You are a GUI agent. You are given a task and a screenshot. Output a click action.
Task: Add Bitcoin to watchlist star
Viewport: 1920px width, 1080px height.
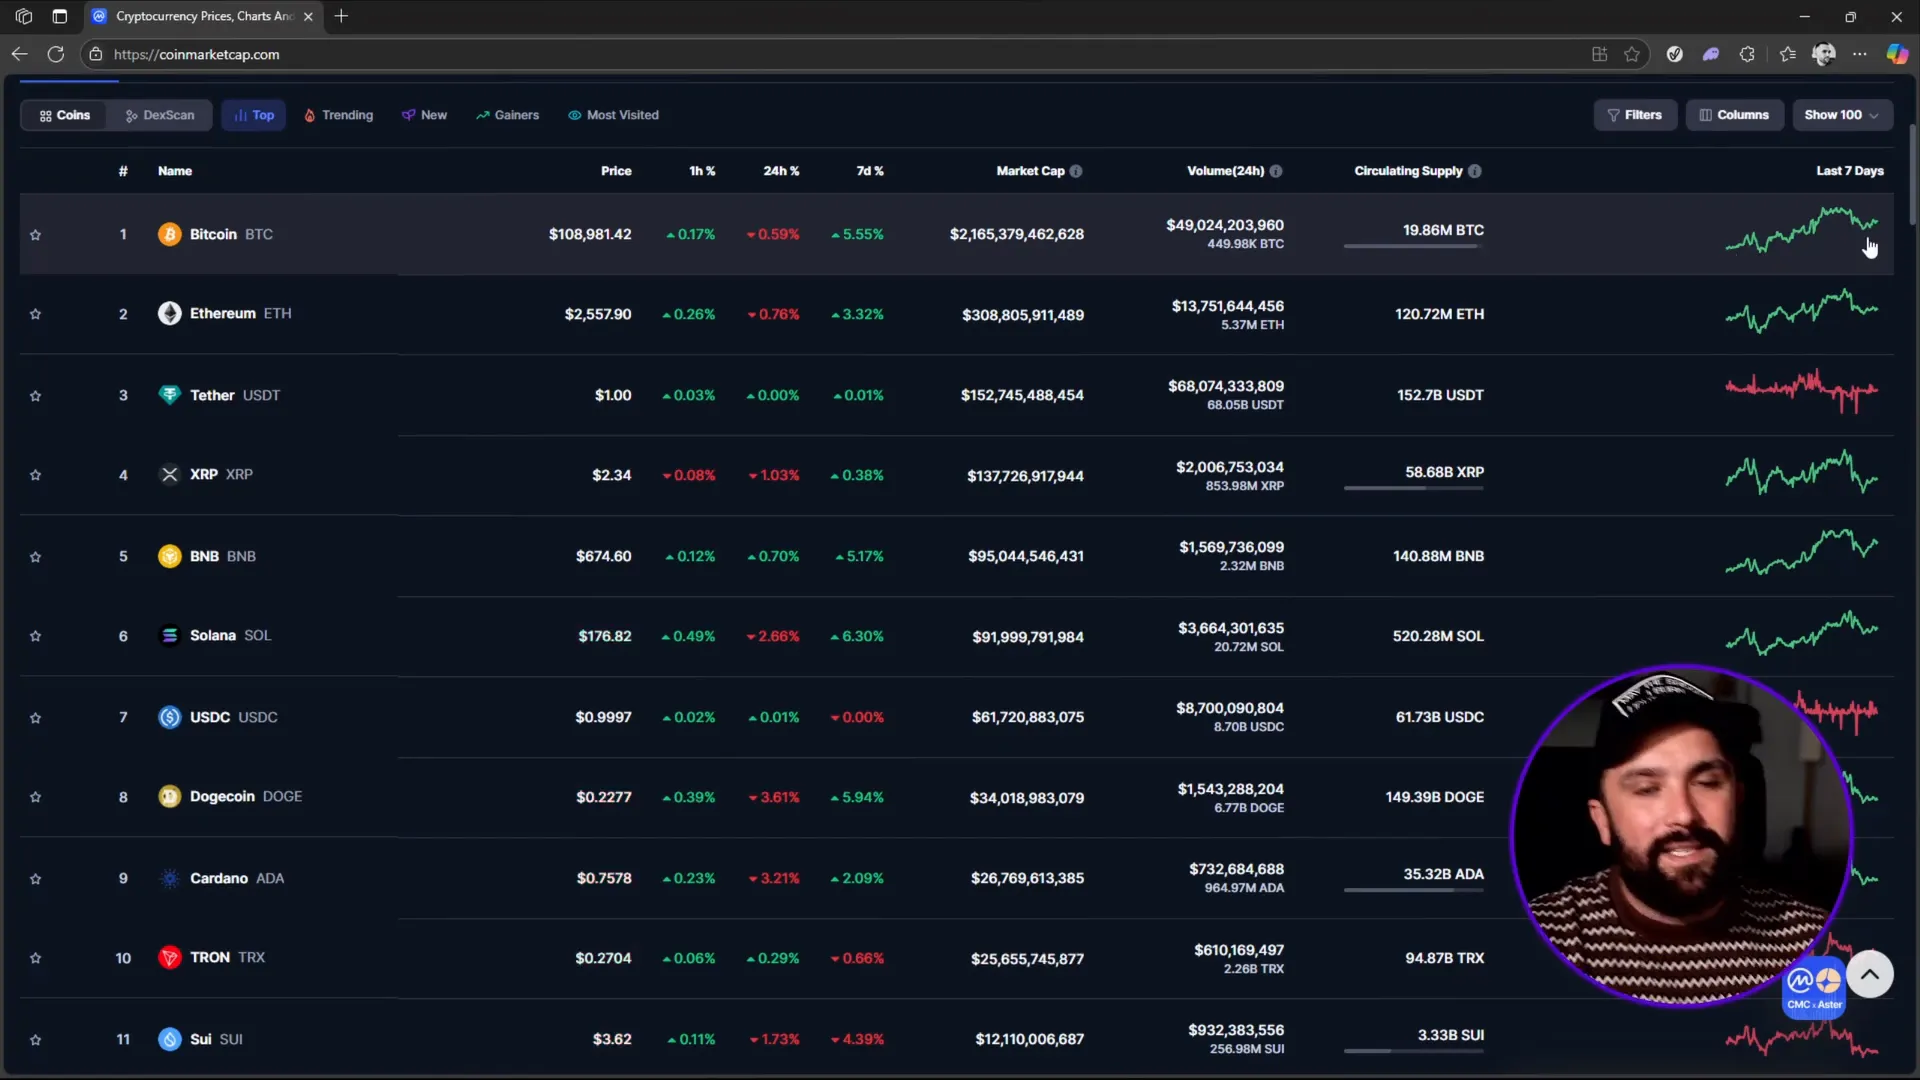[35, 235]
